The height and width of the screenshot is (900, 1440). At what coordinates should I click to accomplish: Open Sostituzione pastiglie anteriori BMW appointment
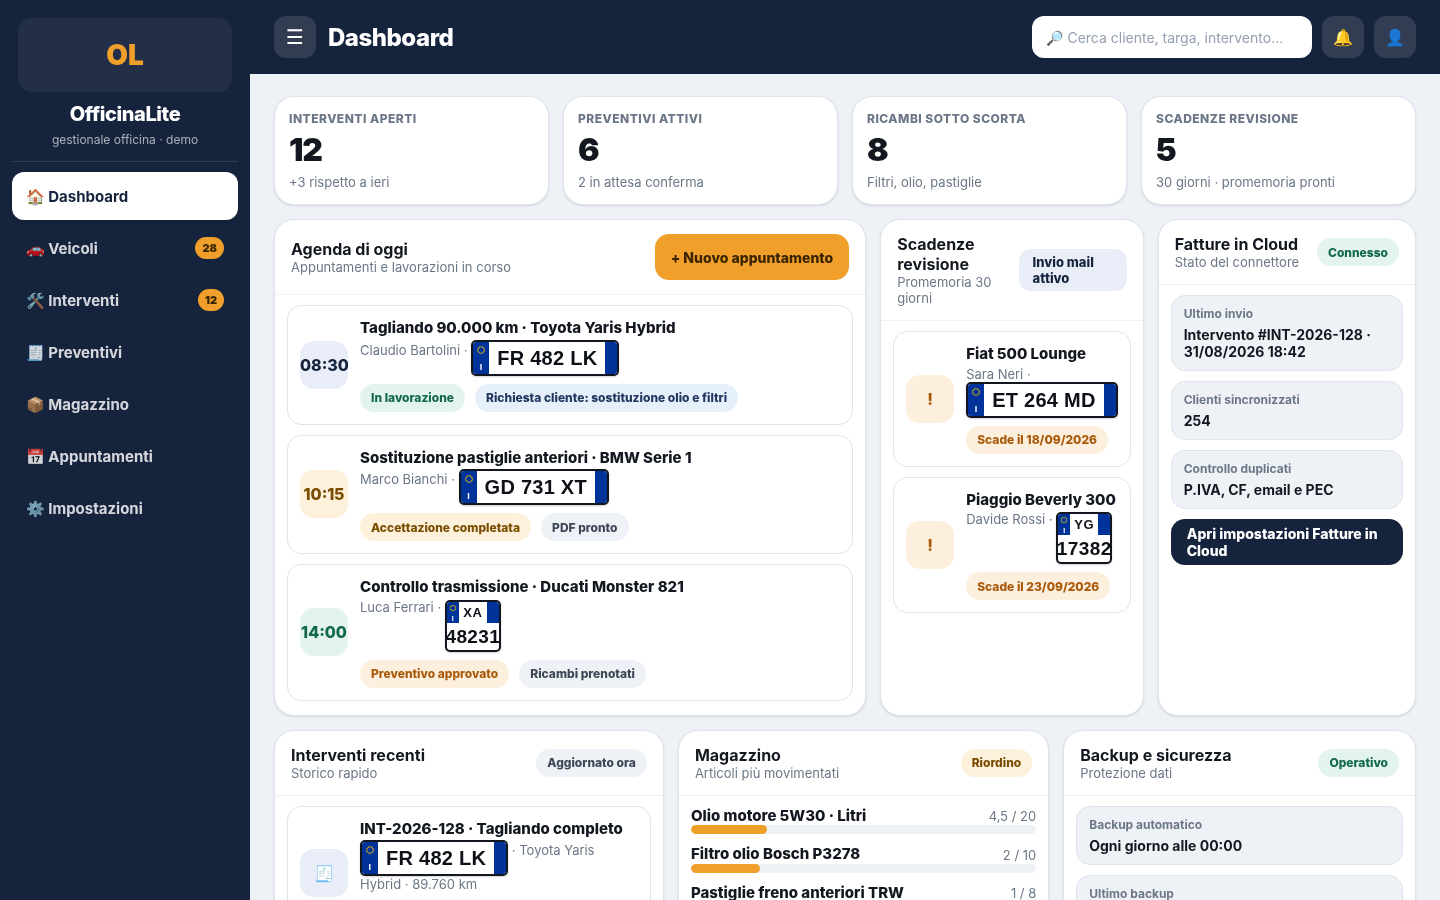(570, 494)
